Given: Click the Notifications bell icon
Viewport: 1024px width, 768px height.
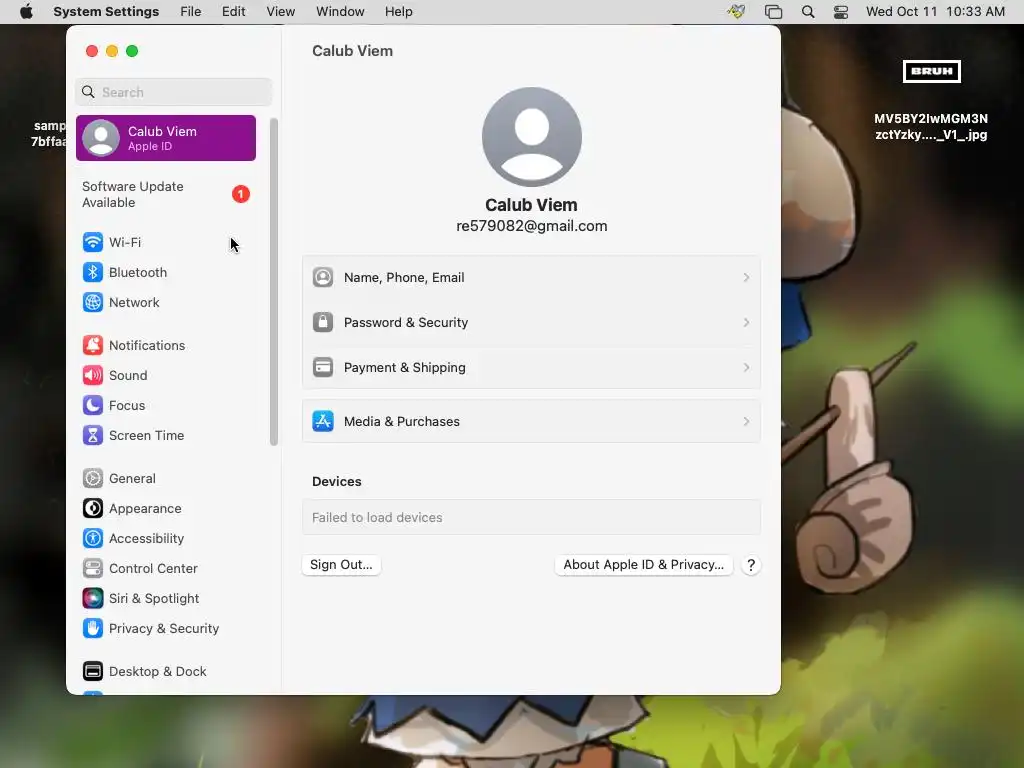Looking at the screenshot, I should pyautogui.click(x=93, y=345).
